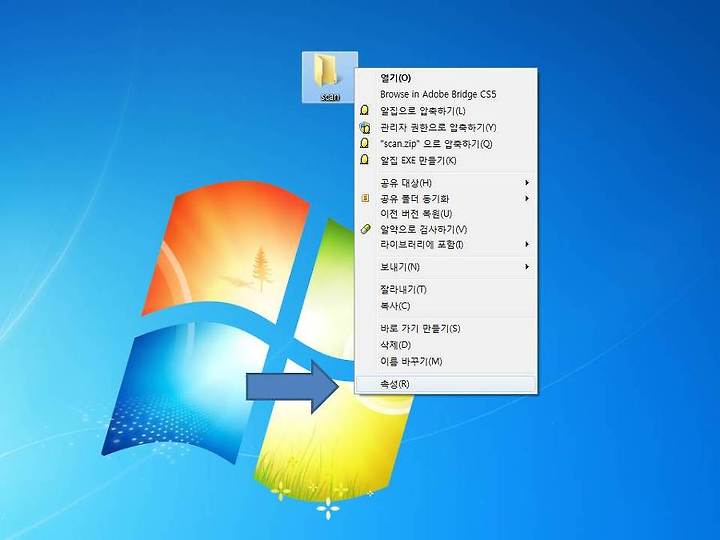The width and height of the screenshot is (720, 540).
Task: Click ALZip icon beside 알집 EXE 만들기(K)
Action: (x=365, y=160)
